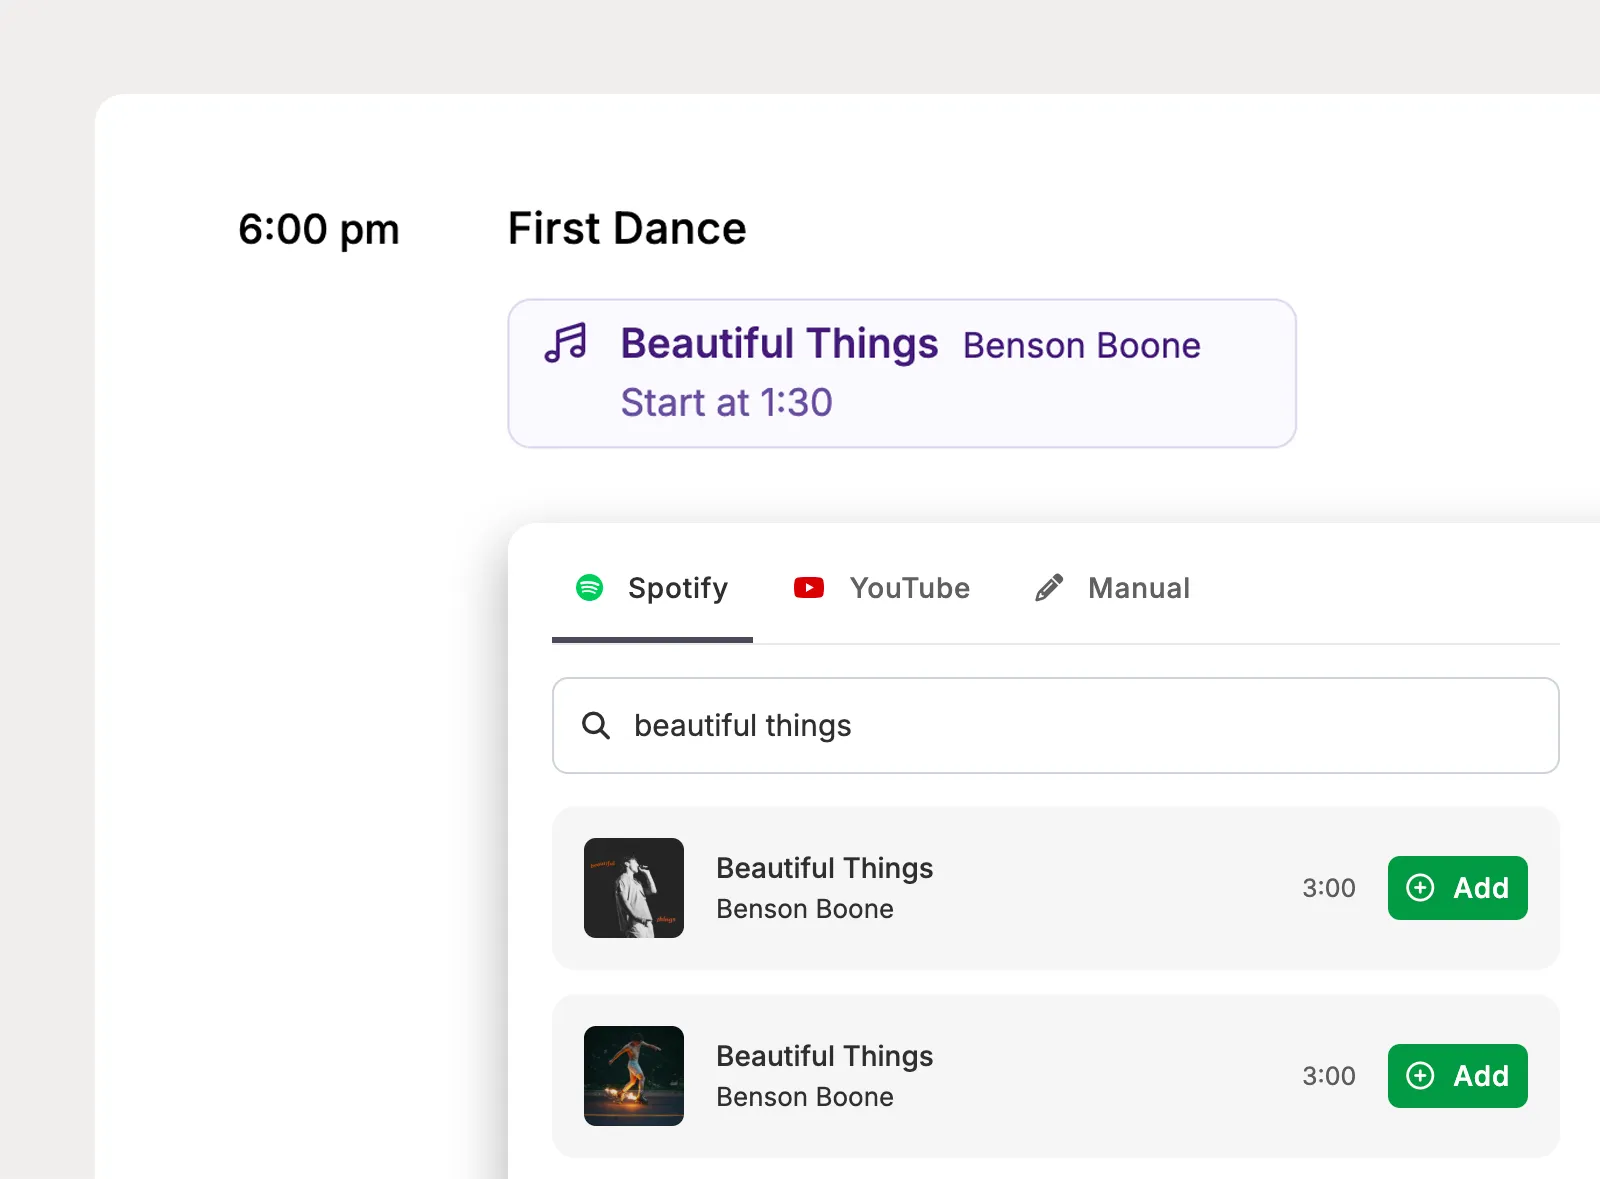Click plus icon in second Add button
This screenshot has height=1179, width=1600.
tap(1420, 1076)
